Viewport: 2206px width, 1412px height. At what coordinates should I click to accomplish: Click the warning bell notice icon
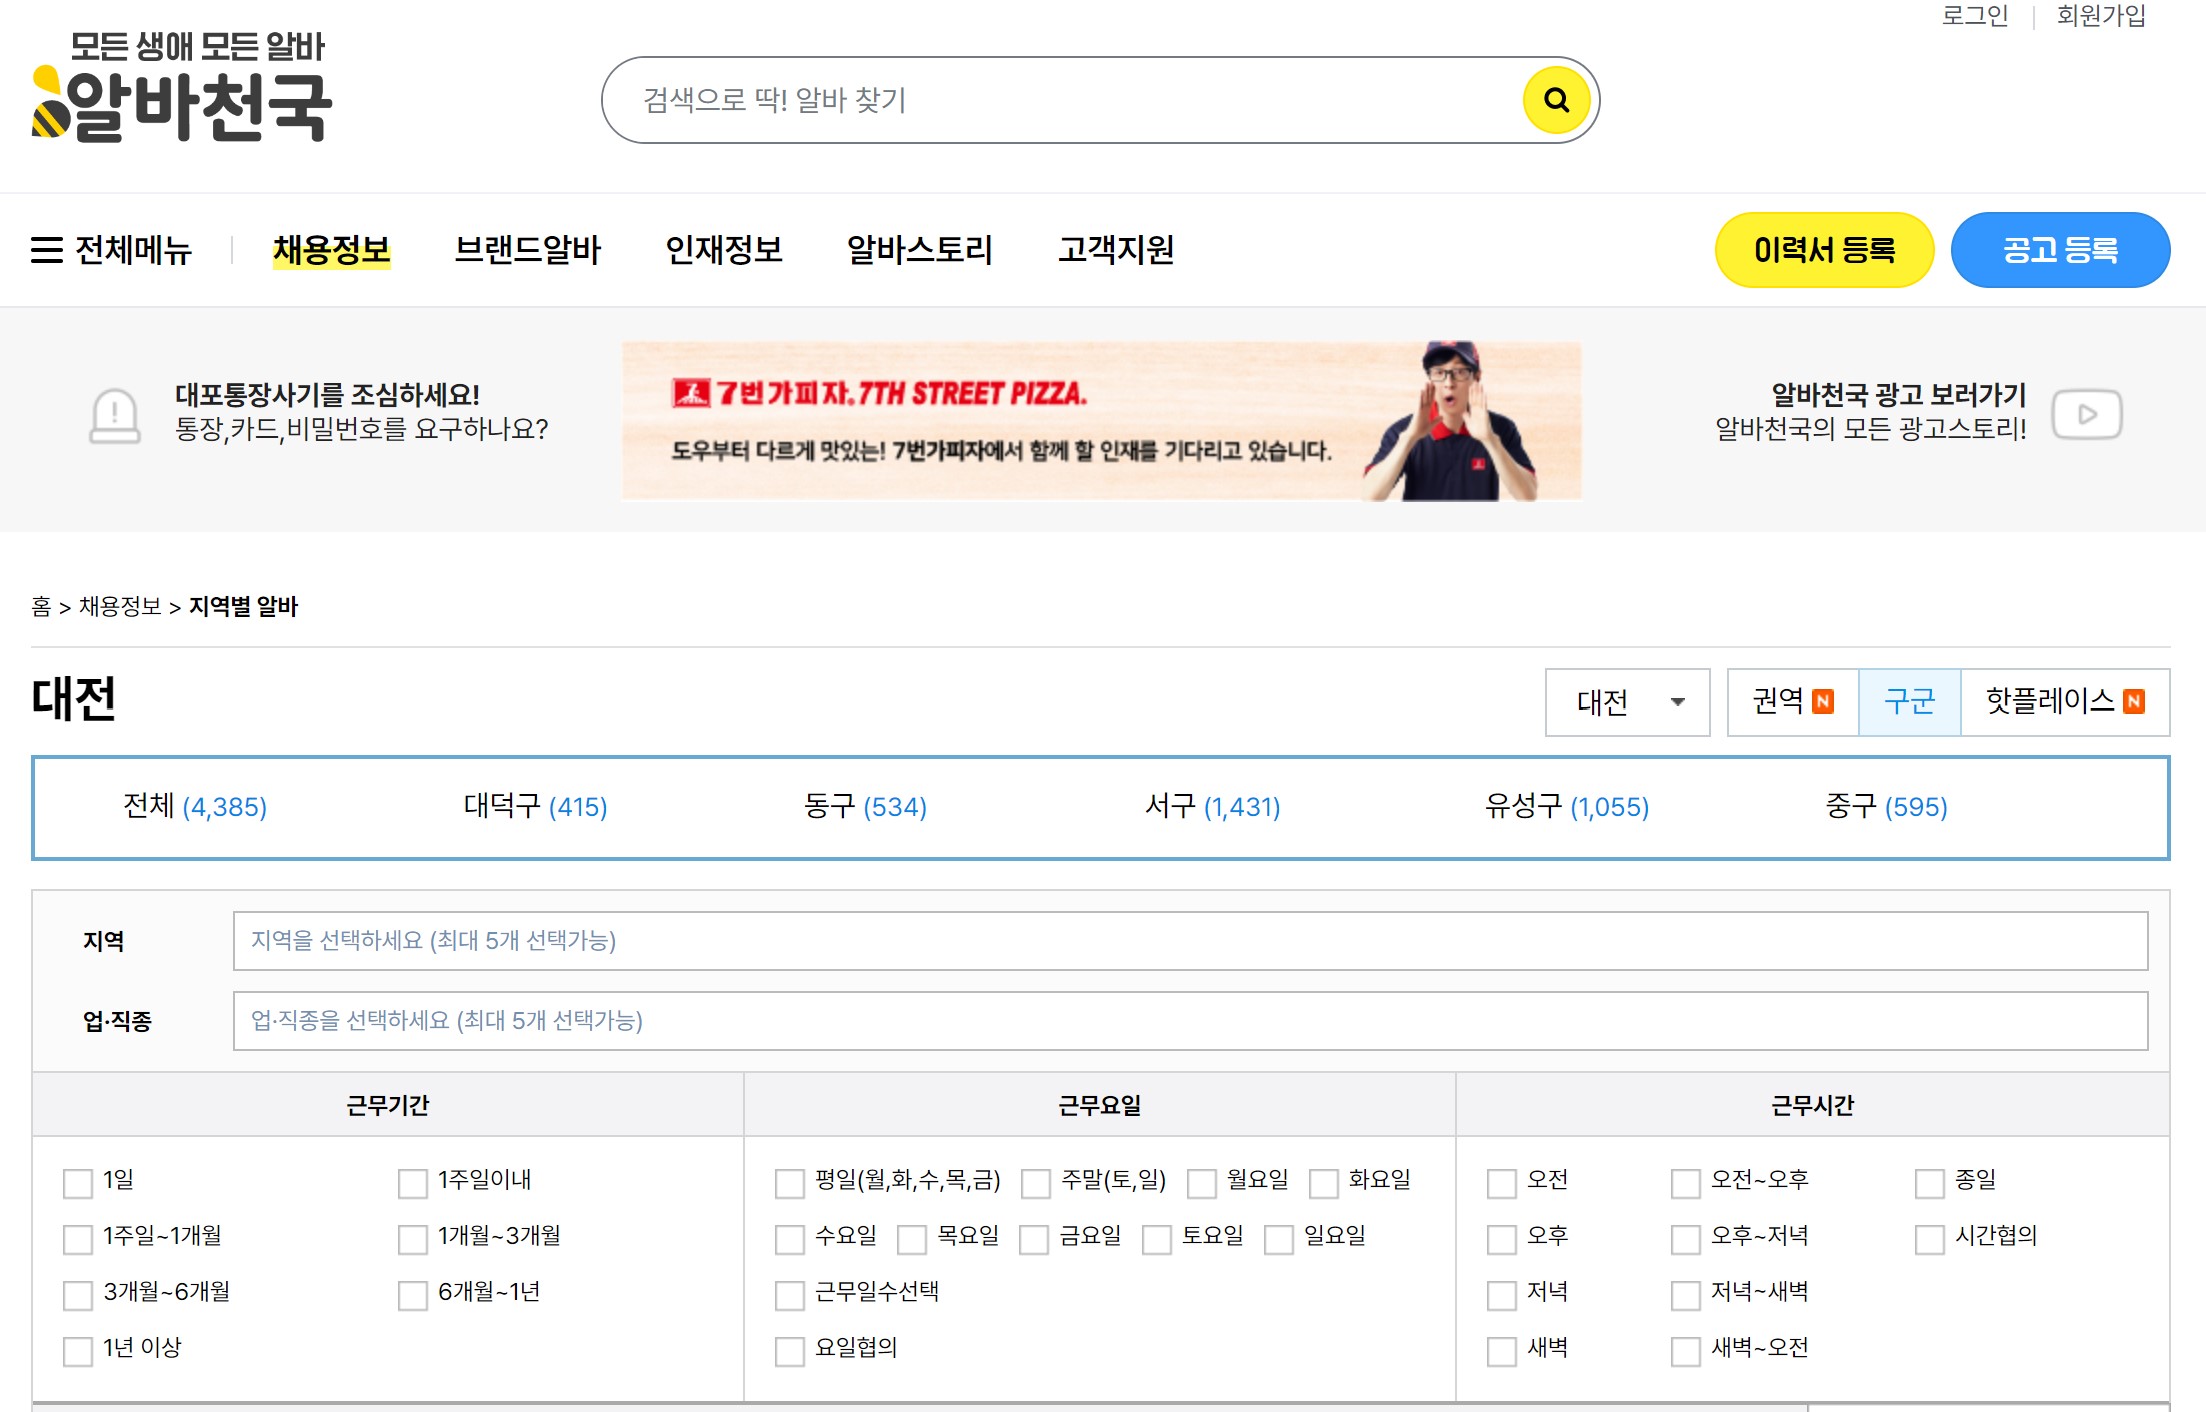click(115, 414)
